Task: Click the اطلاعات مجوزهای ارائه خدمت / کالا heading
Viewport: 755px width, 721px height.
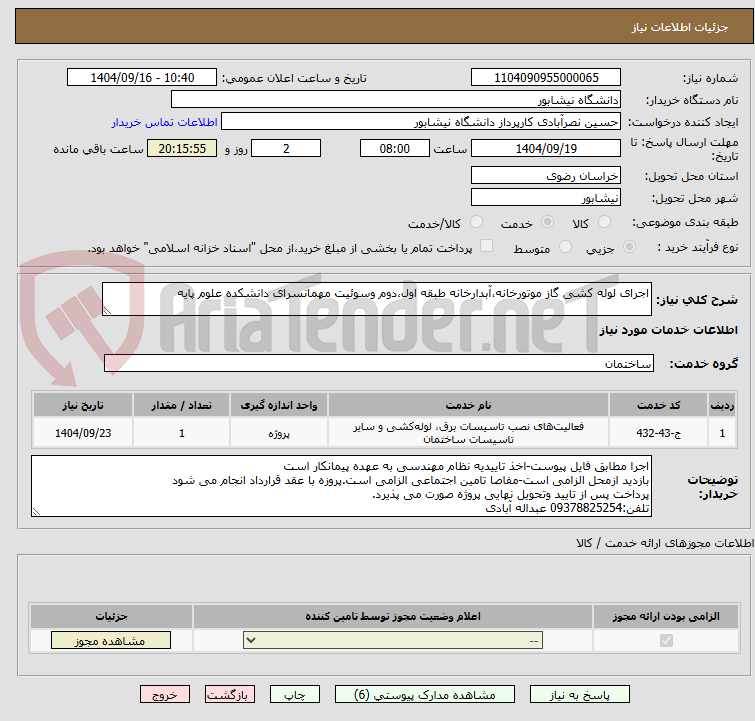Action: point(664,543)
